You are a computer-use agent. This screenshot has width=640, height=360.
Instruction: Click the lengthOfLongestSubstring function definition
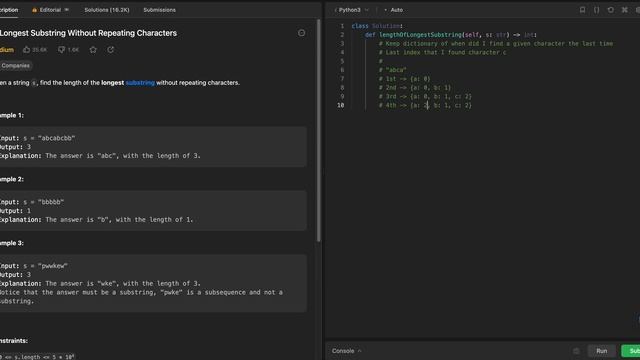tap(451, 35)
